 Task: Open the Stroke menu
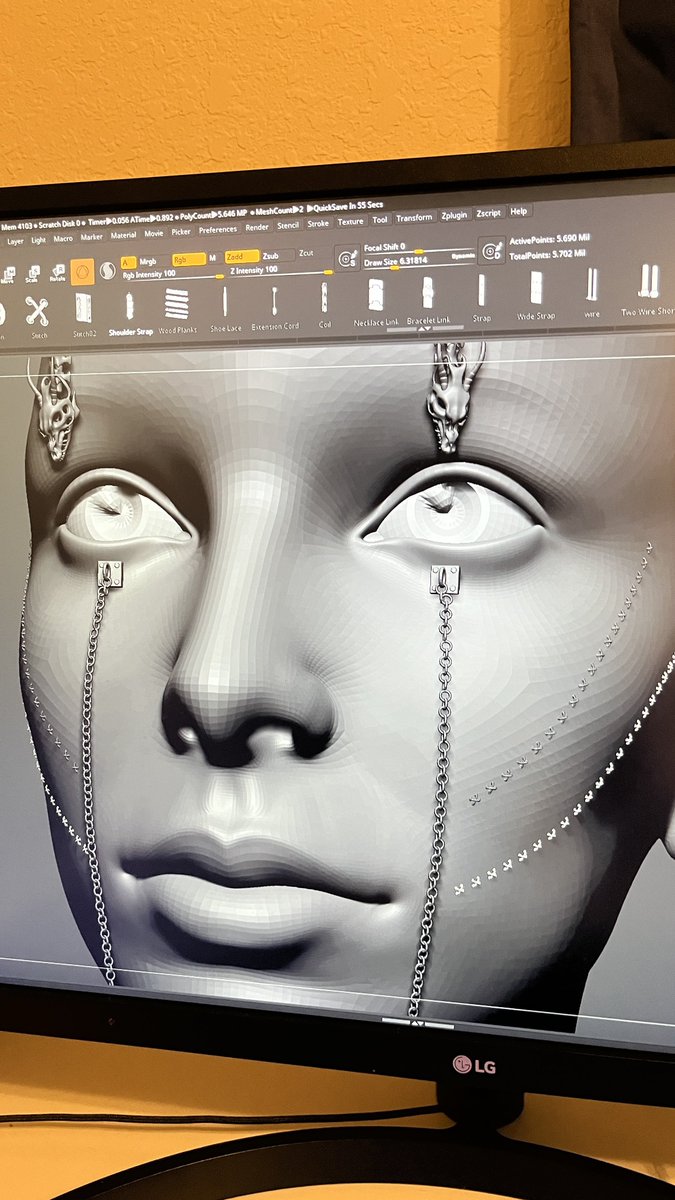pos(318,224)
